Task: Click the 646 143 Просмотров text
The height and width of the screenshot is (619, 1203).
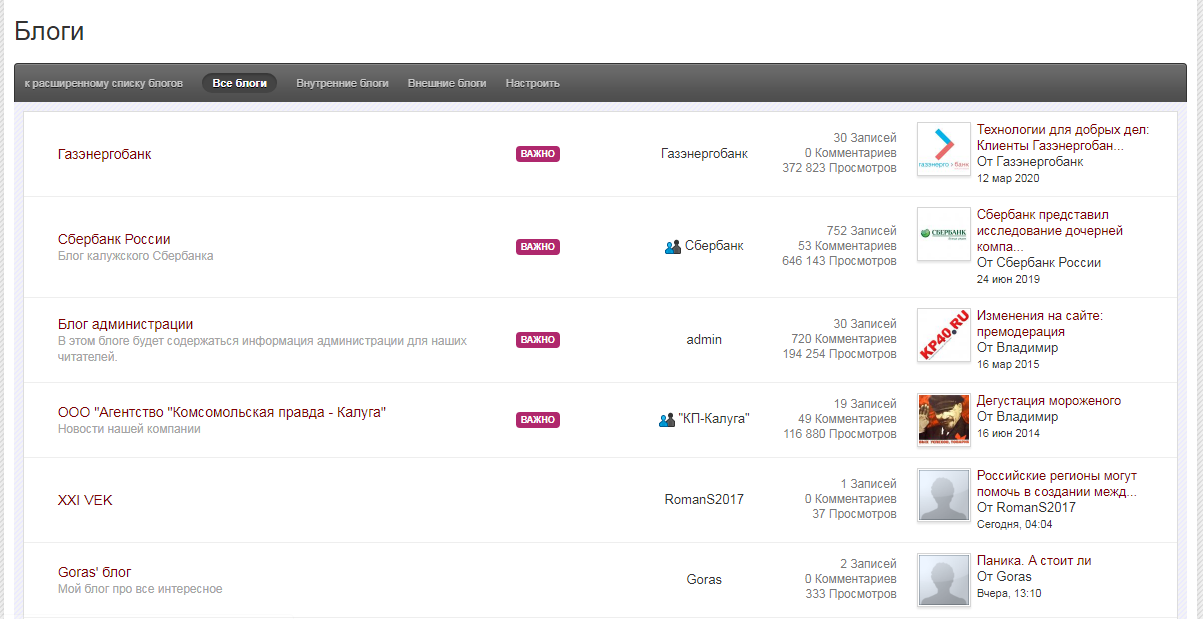Action: [839, 261]
